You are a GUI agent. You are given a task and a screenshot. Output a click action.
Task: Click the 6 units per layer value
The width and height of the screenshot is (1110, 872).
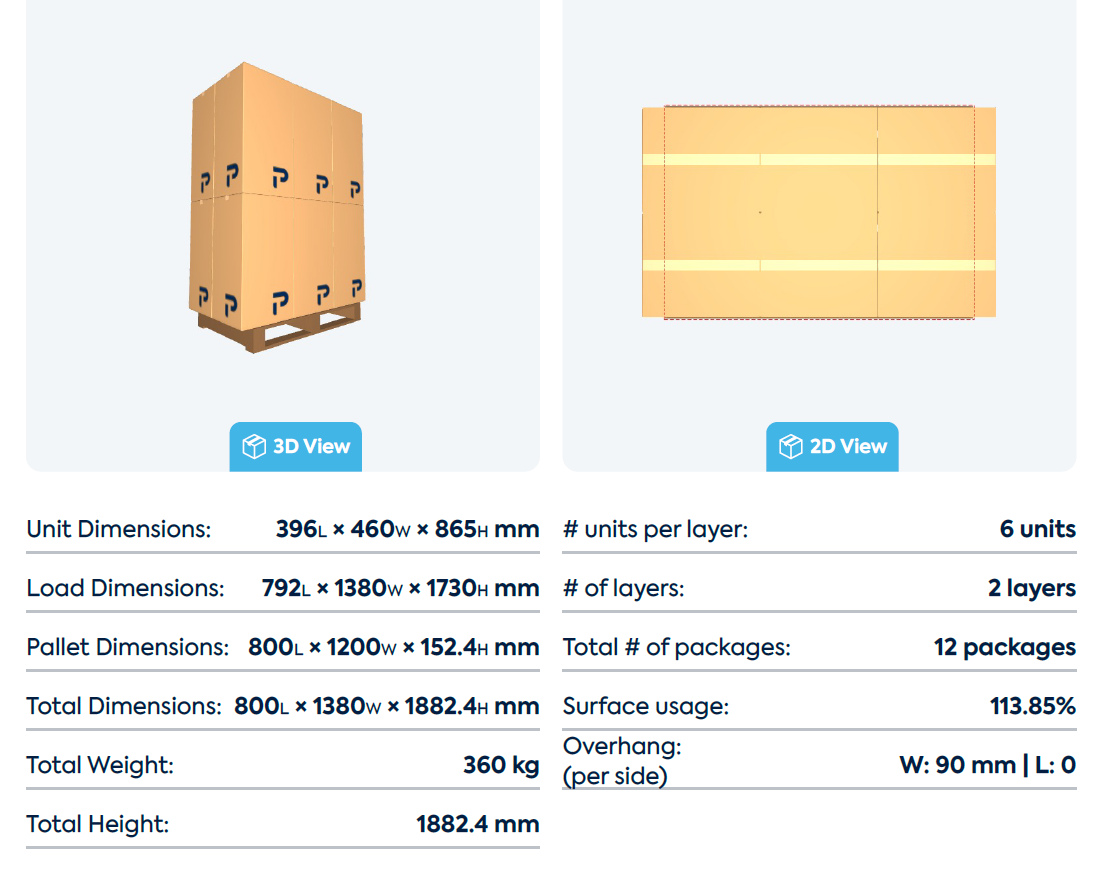tap(1038, 529)
